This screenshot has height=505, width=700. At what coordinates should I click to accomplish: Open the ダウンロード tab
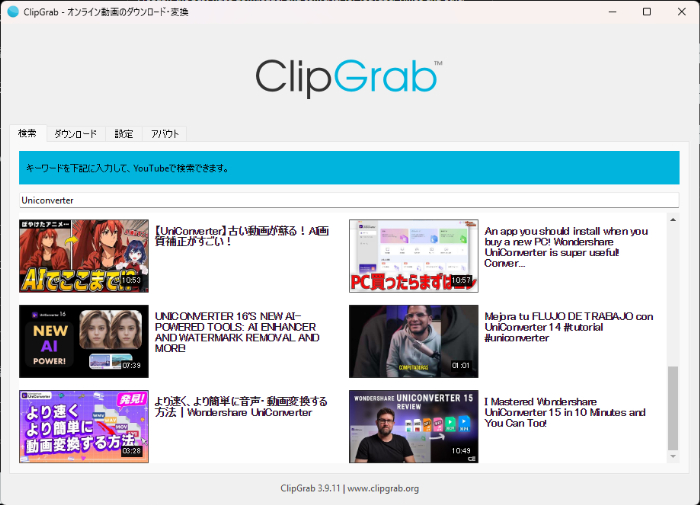pyautogui.click(x=75, y=134)
